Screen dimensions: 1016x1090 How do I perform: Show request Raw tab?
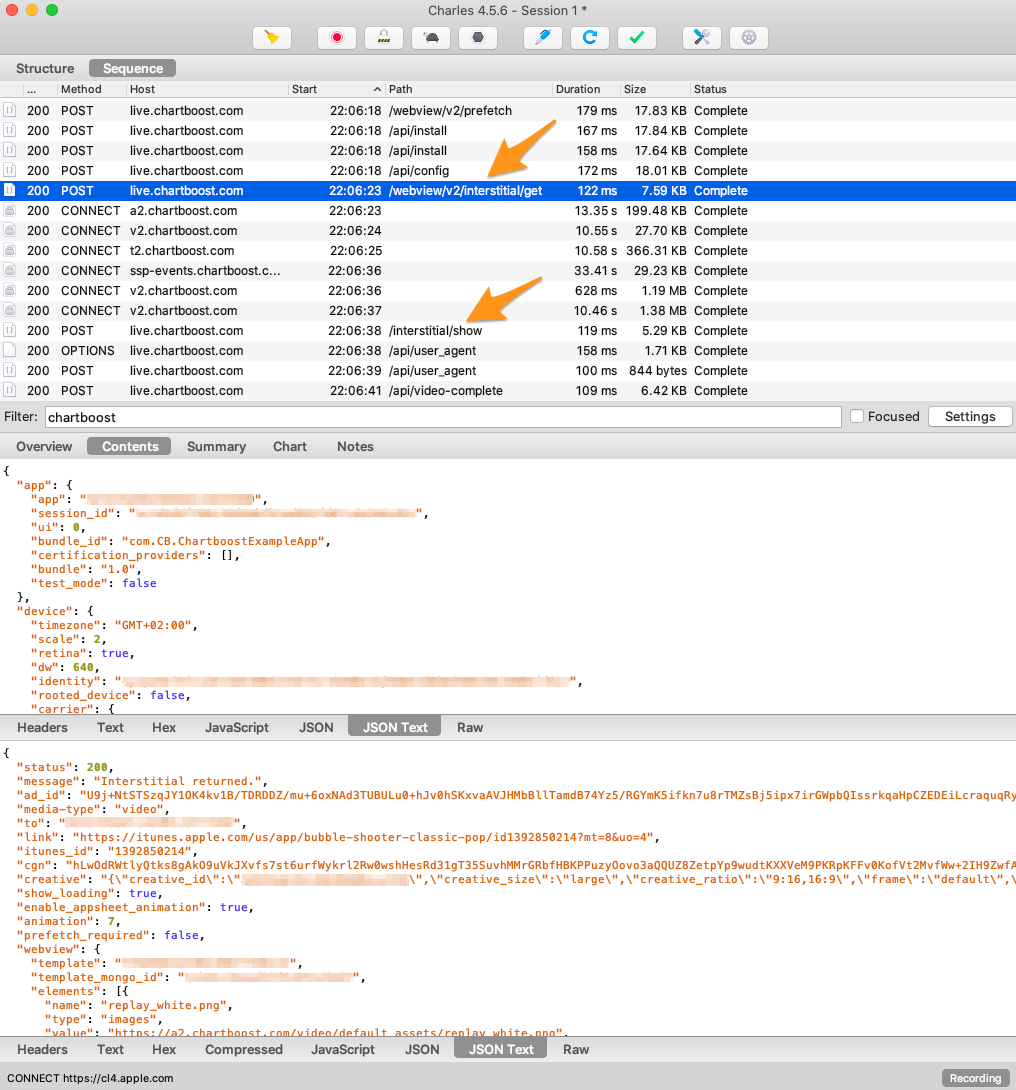470,727
